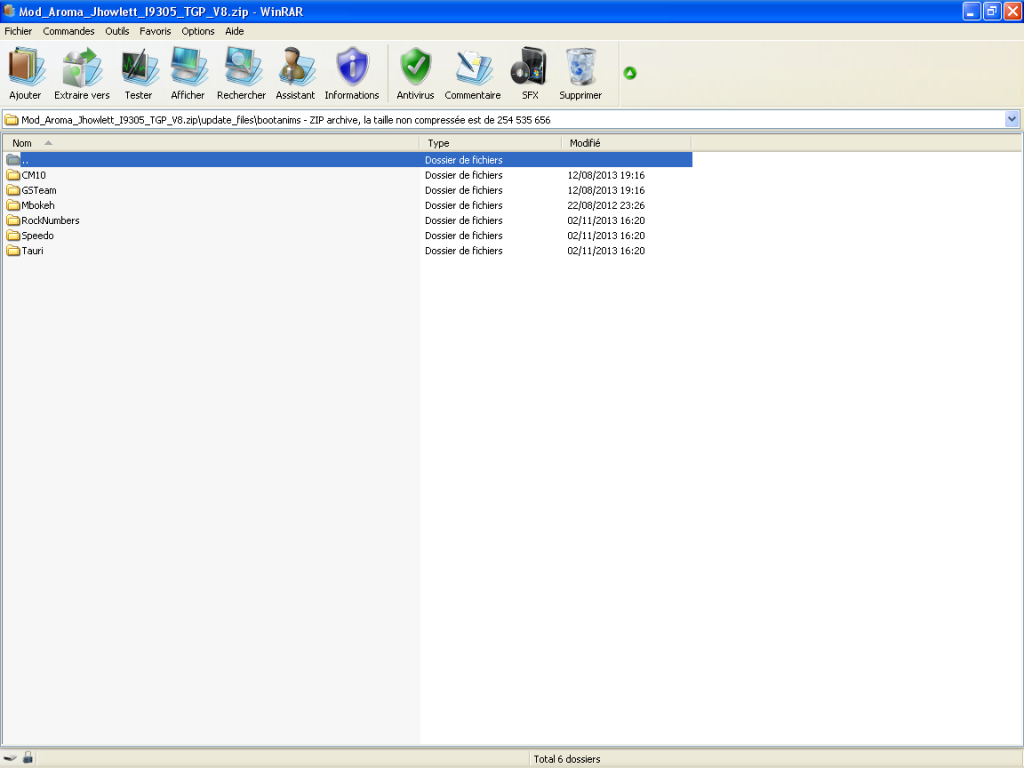Image resolution: width=1024 pixels, height=768 pixels.
Task: Click the Mbokeh folder icon
Action: pyautogui.click(x=13, y=205)
